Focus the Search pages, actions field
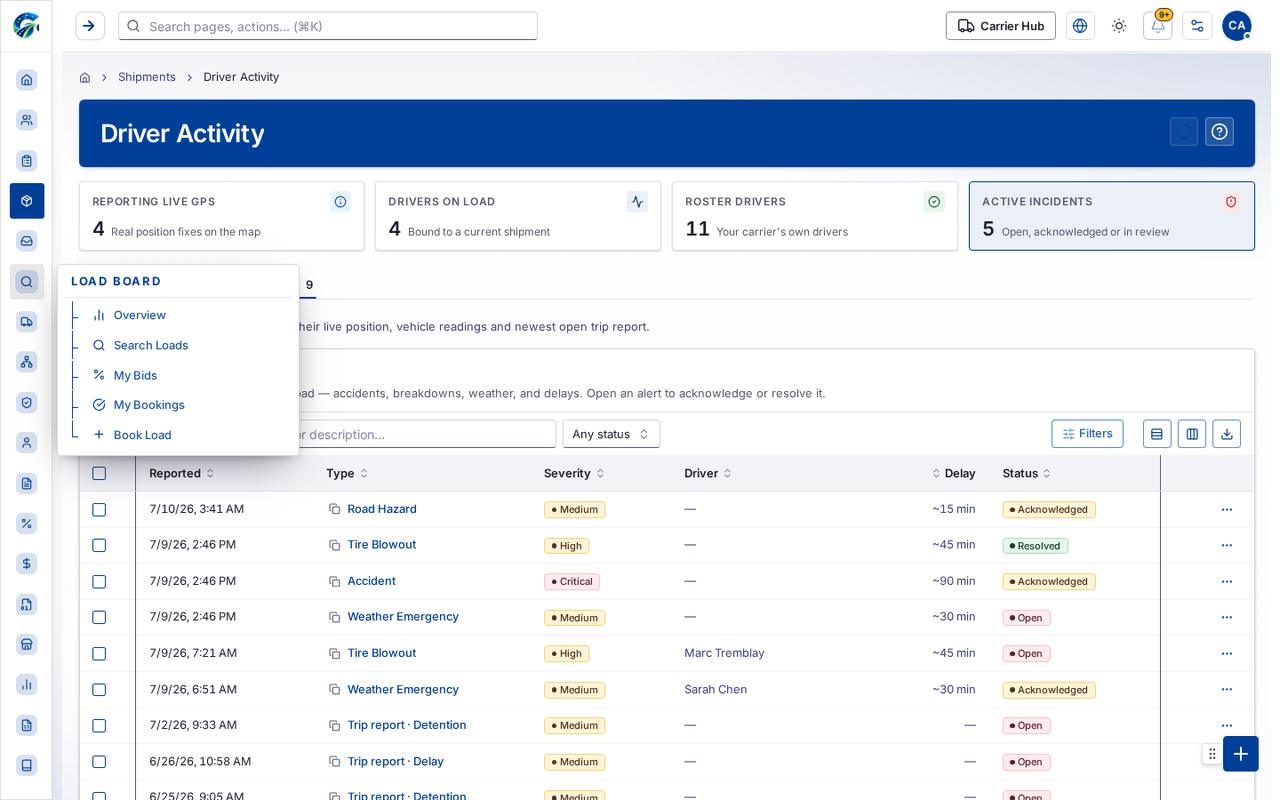The width and height of the screenshot is (1280, 800). [x=328, y=26]
